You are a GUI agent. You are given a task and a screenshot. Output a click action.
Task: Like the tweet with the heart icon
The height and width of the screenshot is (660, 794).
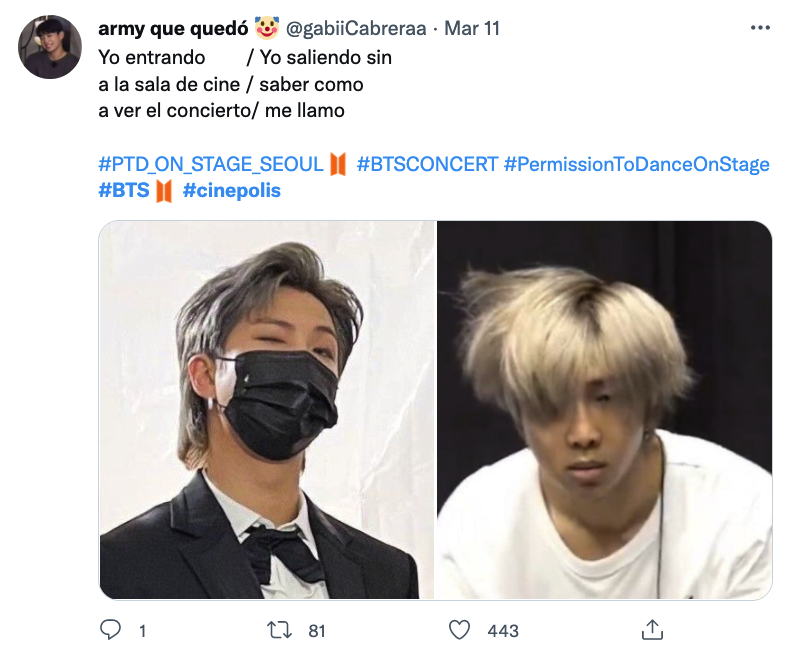[x=459, y=630]
